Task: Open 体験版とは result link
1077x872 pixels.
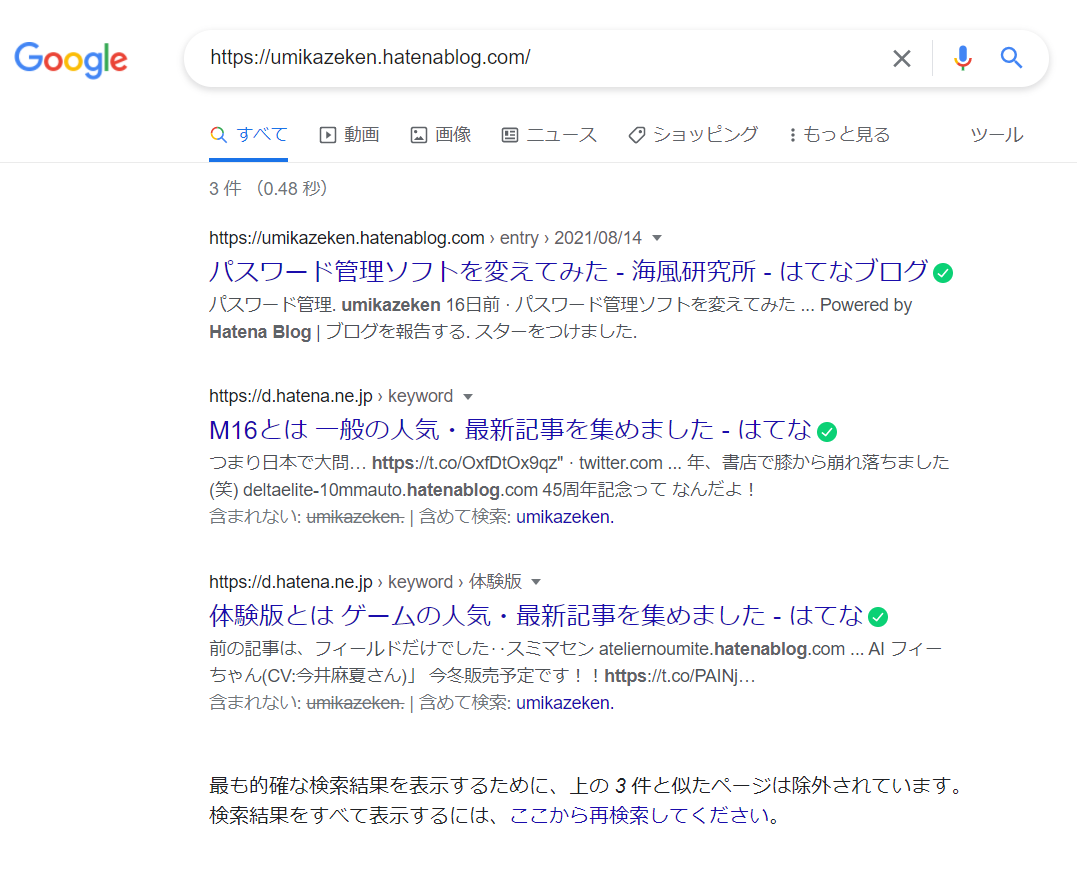Action: point(536,615)
